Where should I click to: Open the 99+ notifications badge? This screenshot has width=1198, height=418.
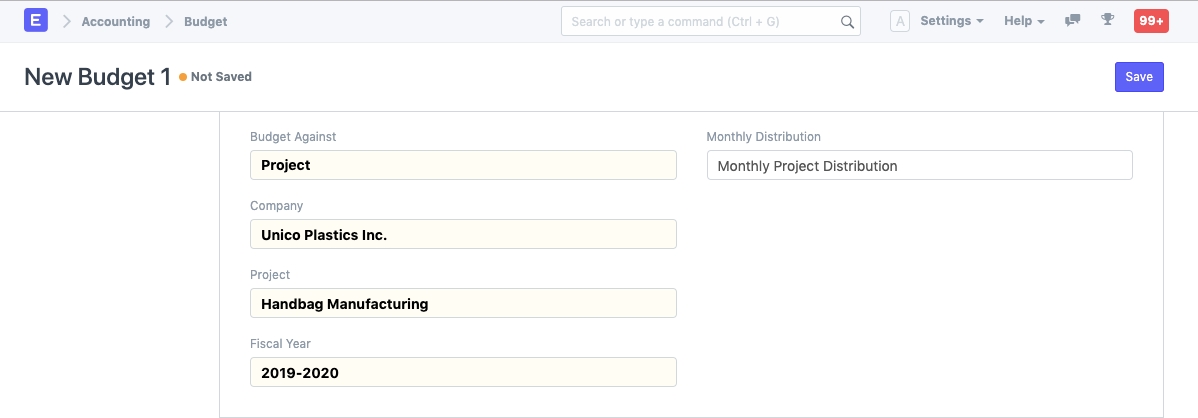point(1150,21)
